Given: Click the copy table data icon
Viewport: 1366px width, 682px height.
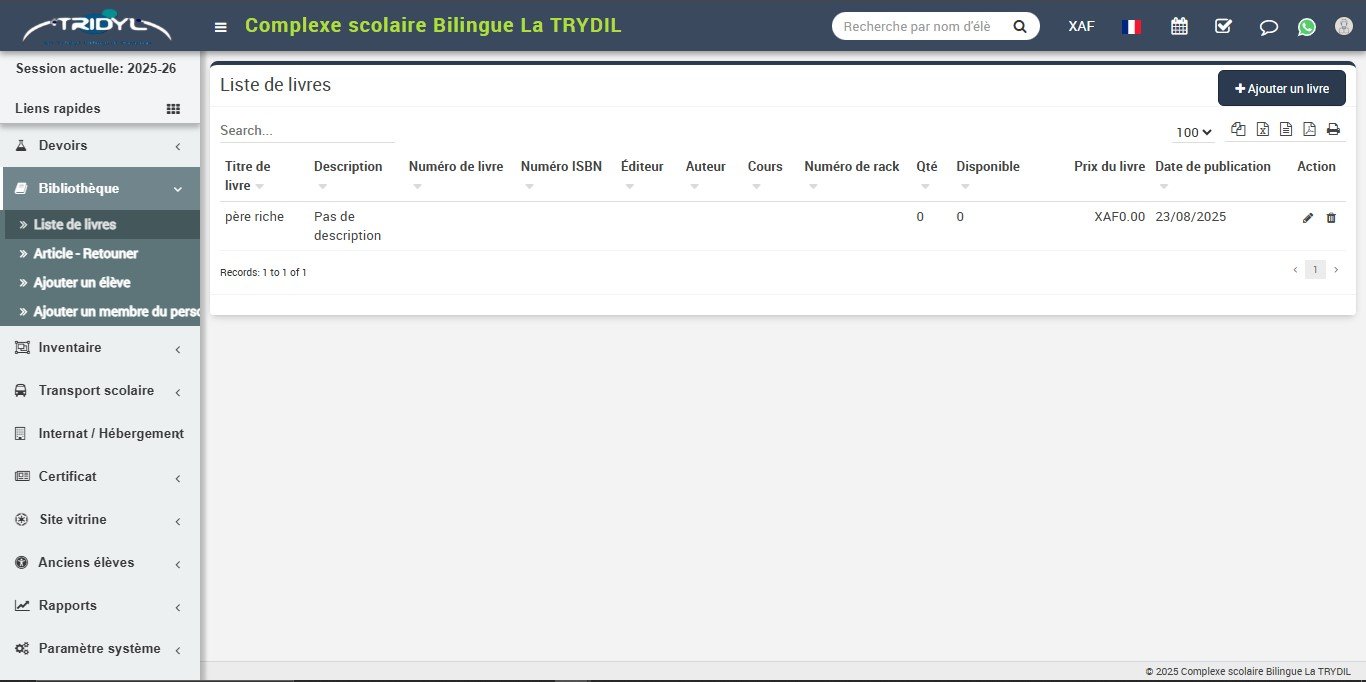Looking at the screenshot, I should coord(1238,129).
